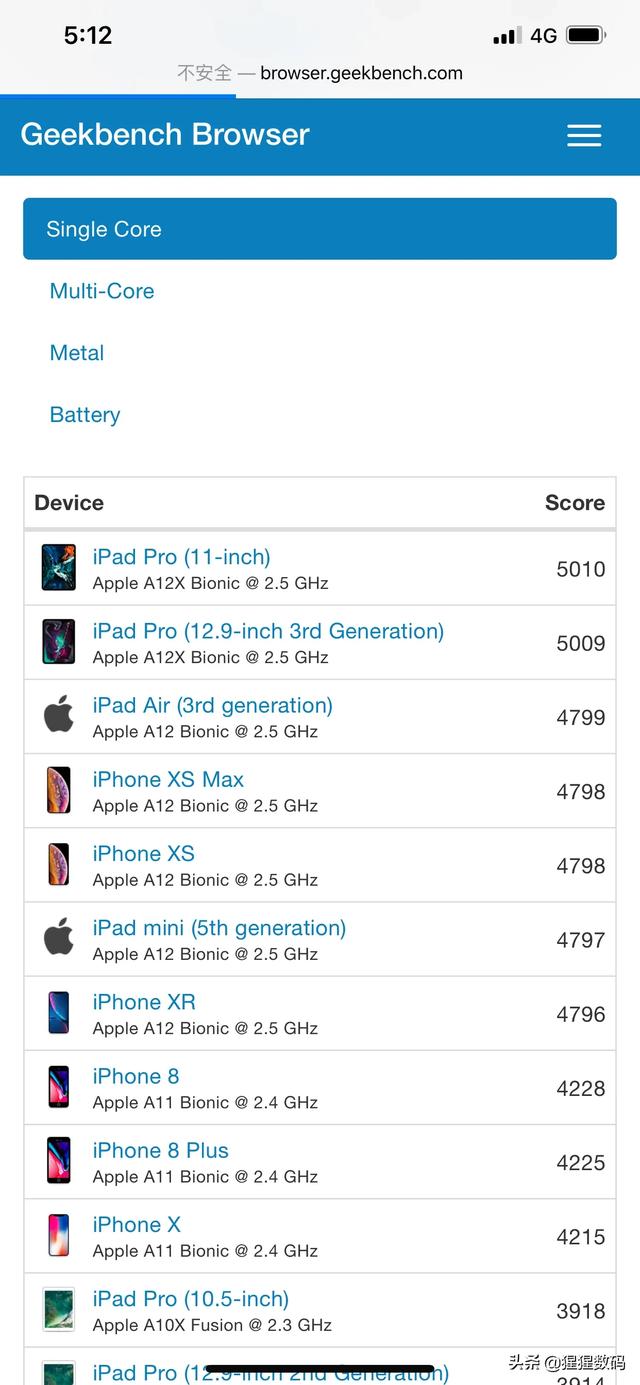Switch to the Metal tab
640x1385 pixels.
point(77,353)
